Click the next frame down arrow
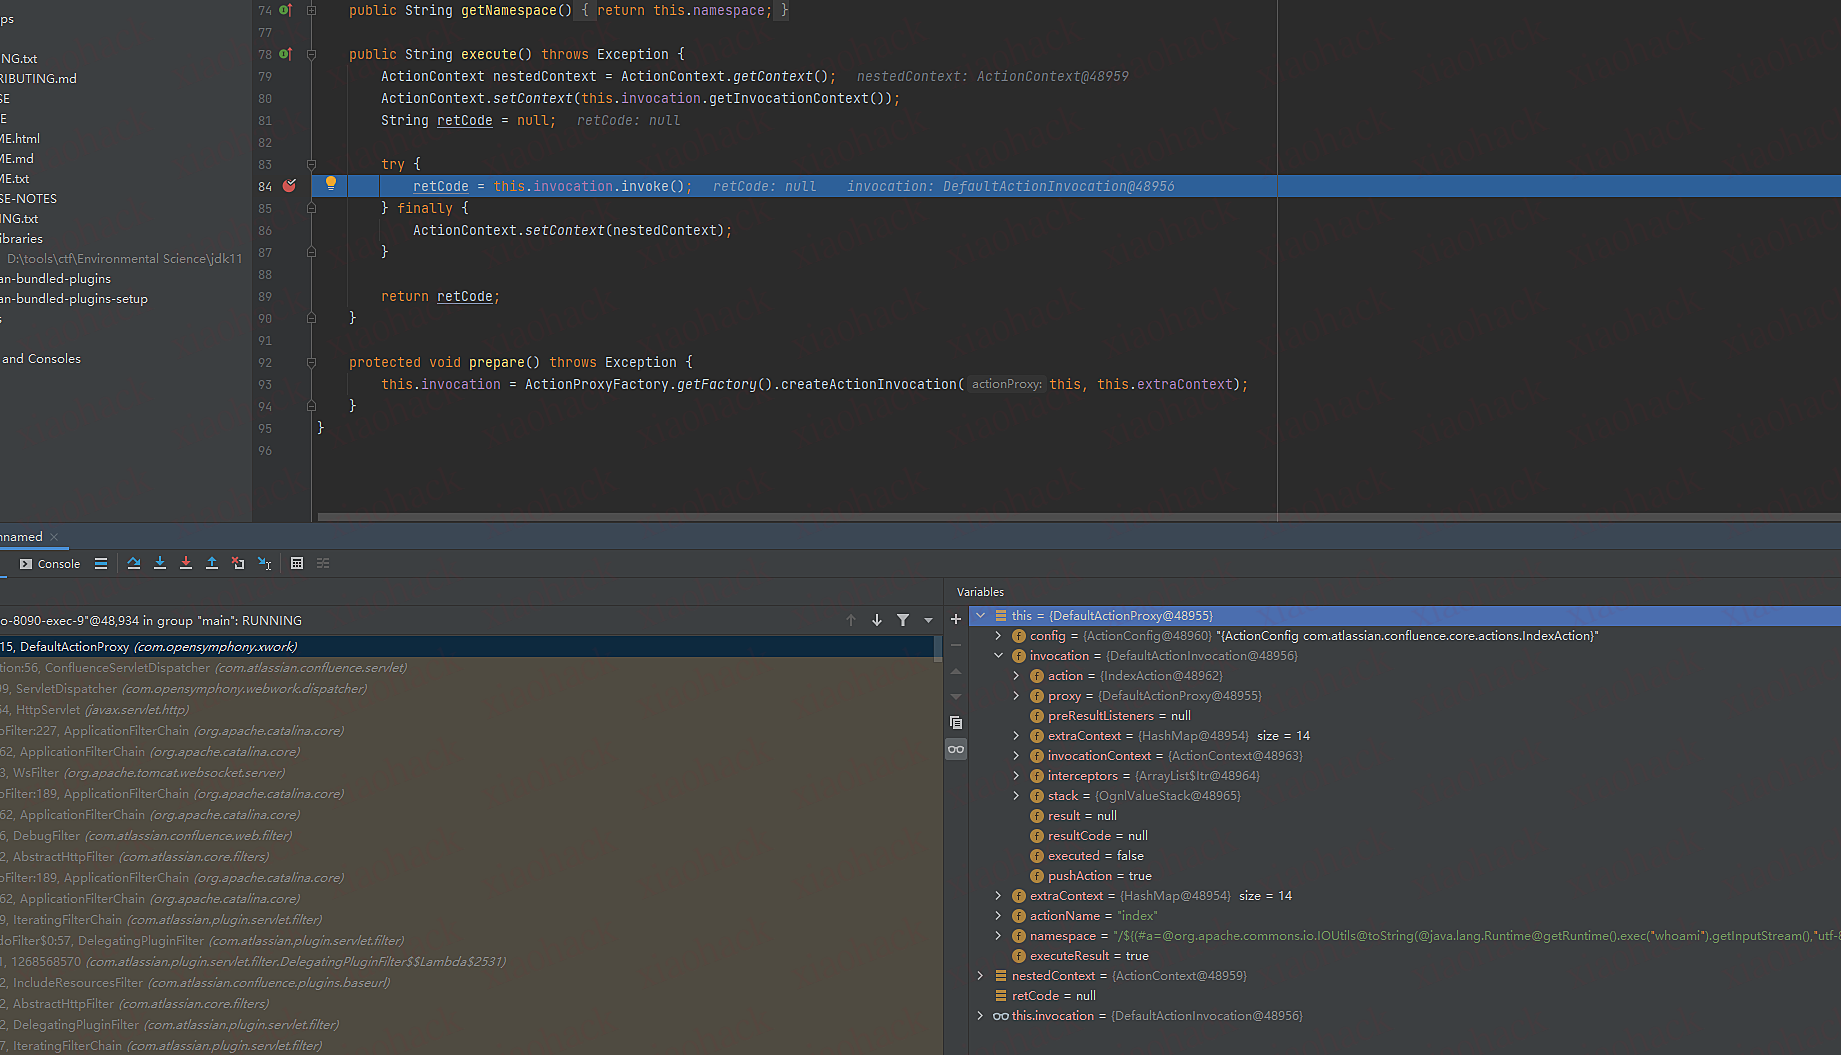The image size is (1841, 1055). (877, 620)
